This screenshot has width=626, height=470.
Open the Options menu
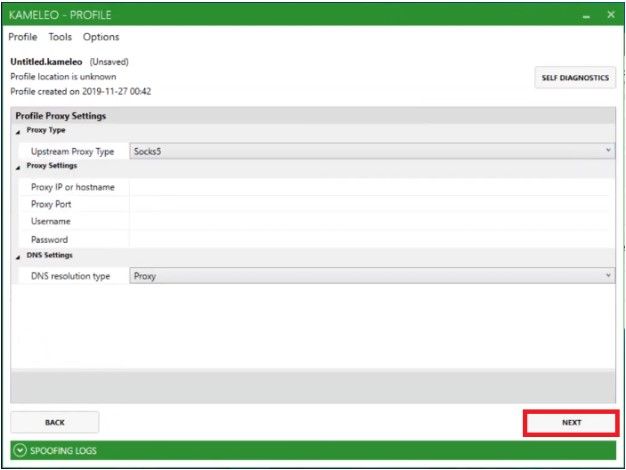pos(101,37)
